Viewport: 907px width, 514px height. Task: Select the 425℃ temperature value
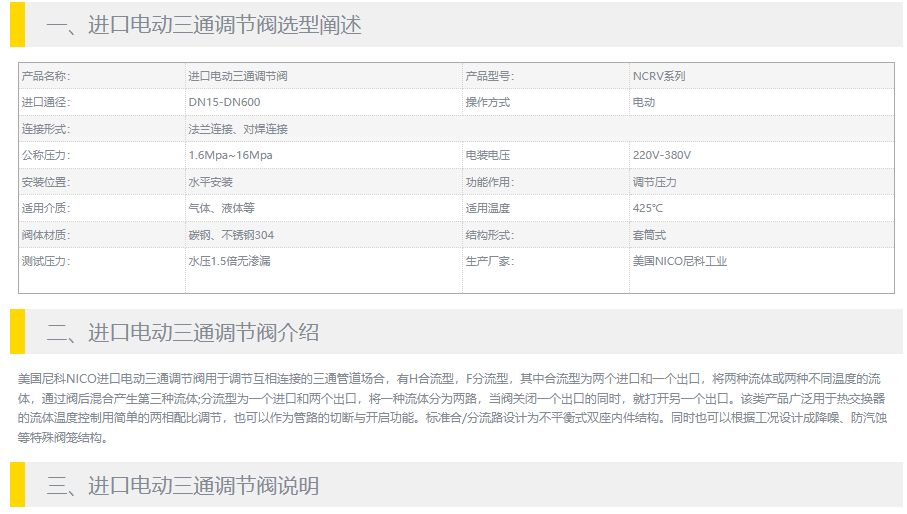coord(647,208)
